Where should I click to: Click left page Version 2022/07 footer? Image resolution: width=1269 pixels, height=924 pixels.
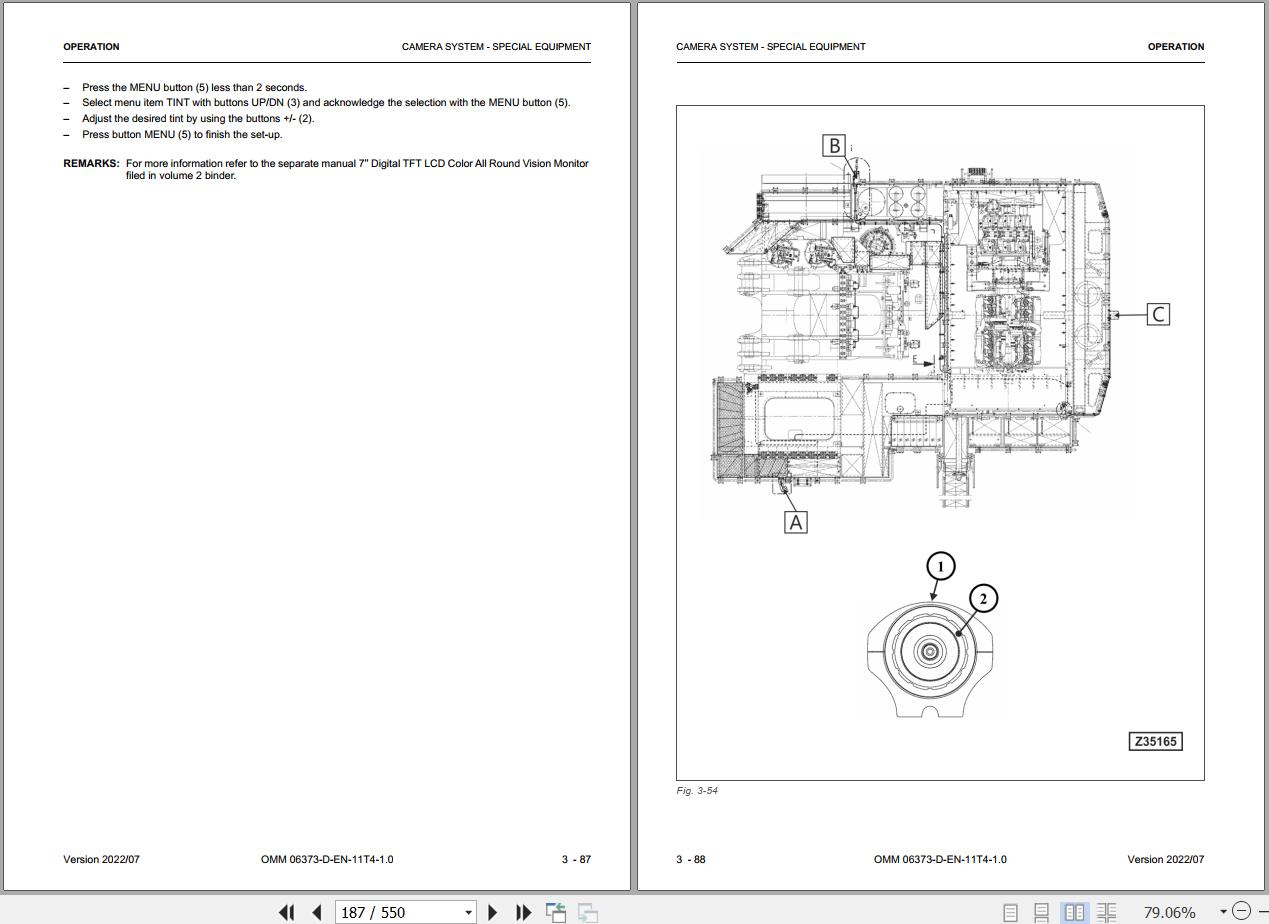coord(102,859)
